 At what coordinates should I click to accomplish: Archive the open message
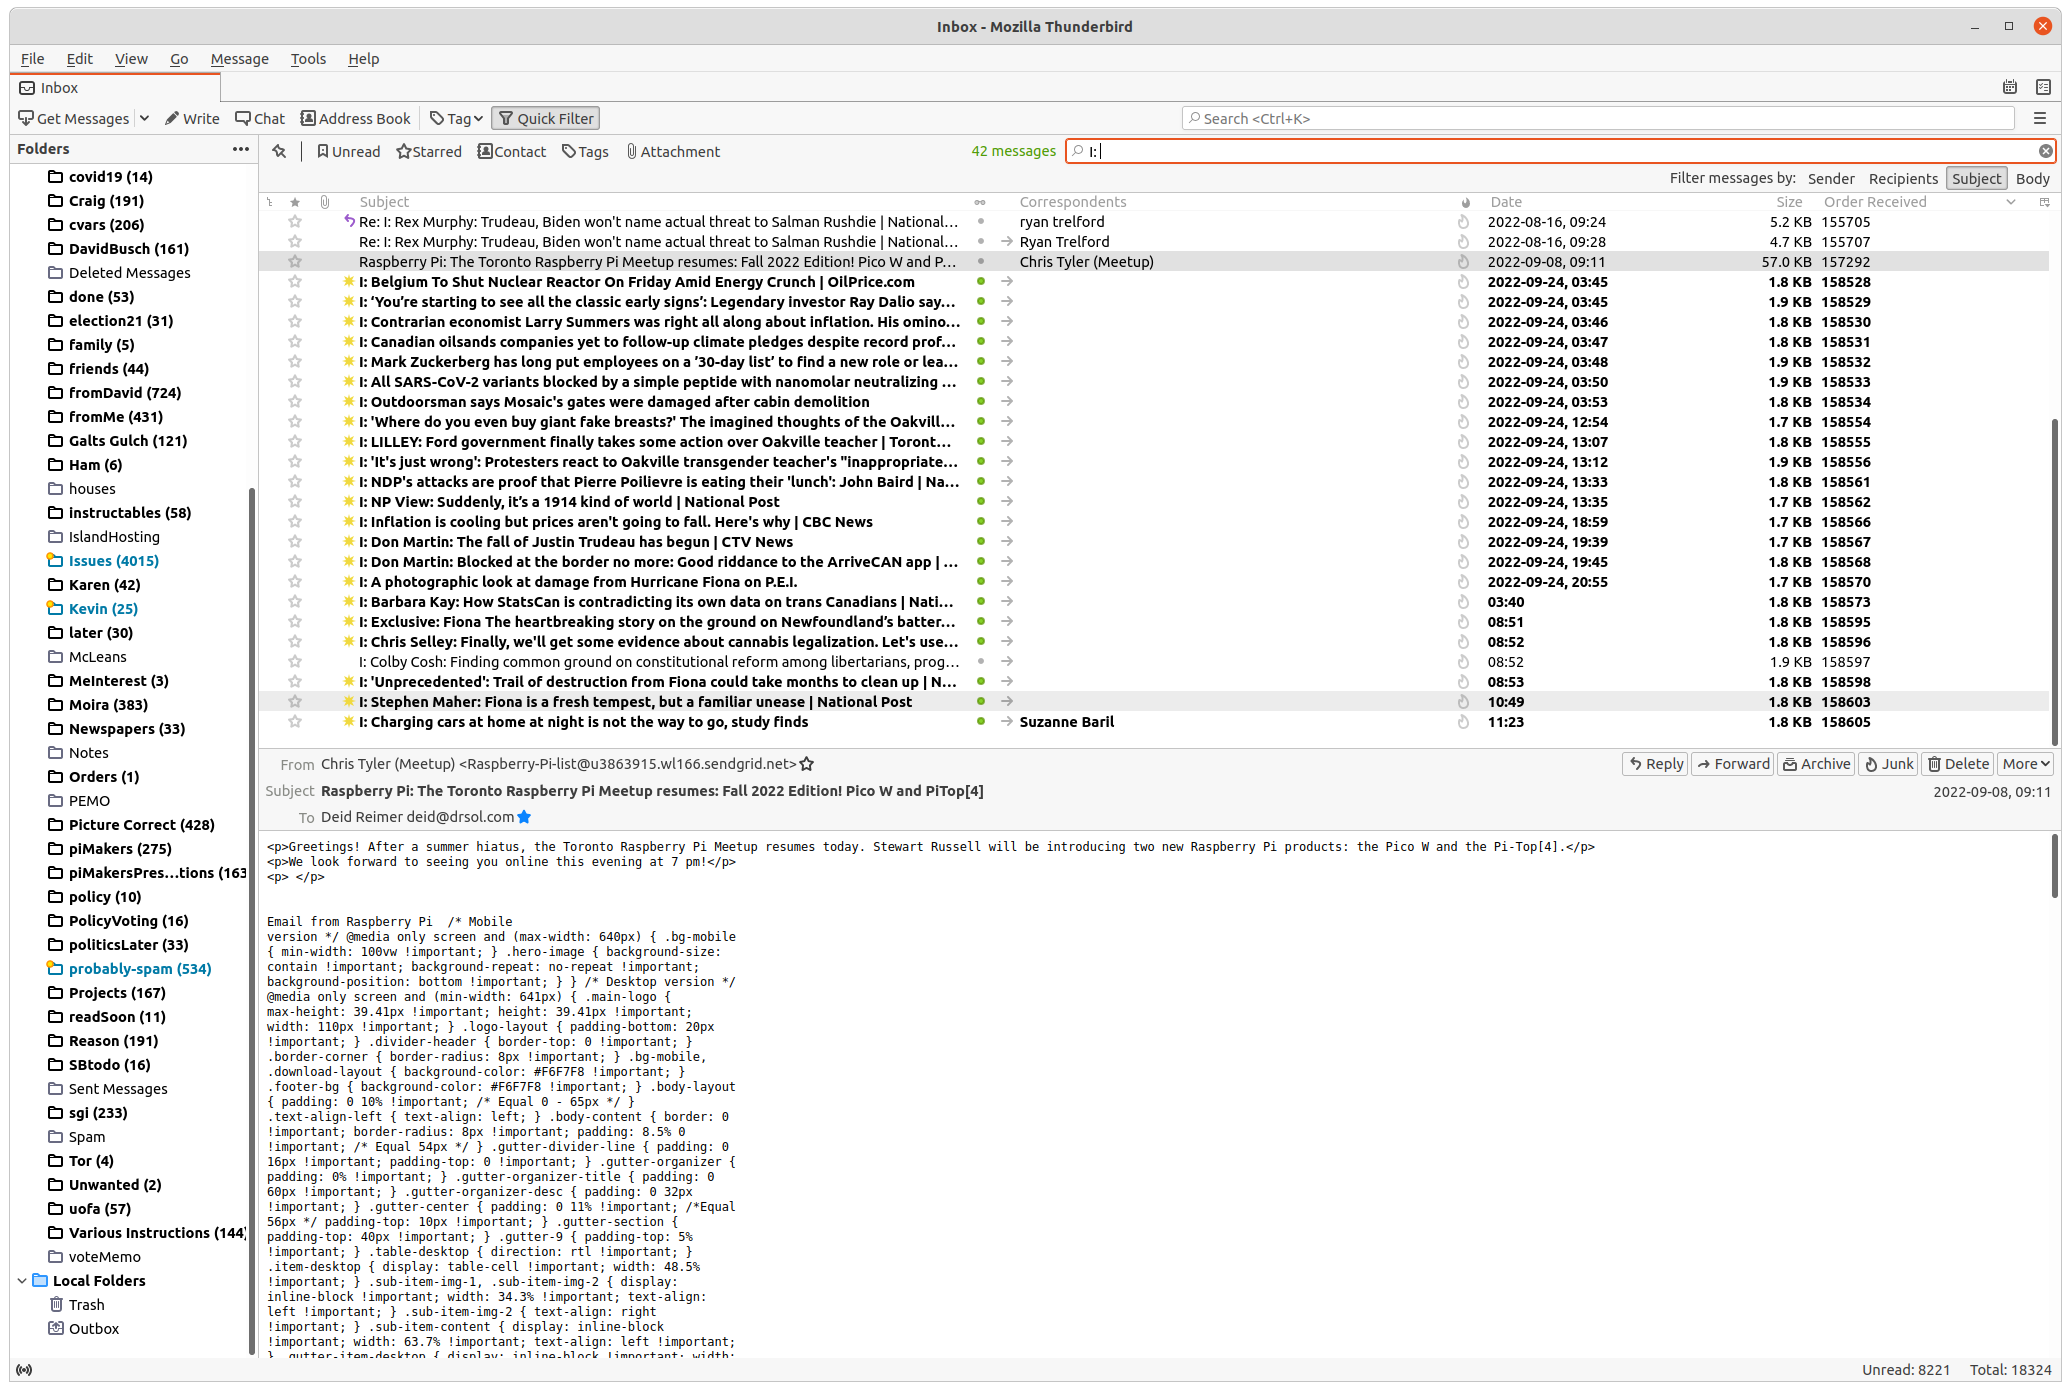(x=1816, y=764)
